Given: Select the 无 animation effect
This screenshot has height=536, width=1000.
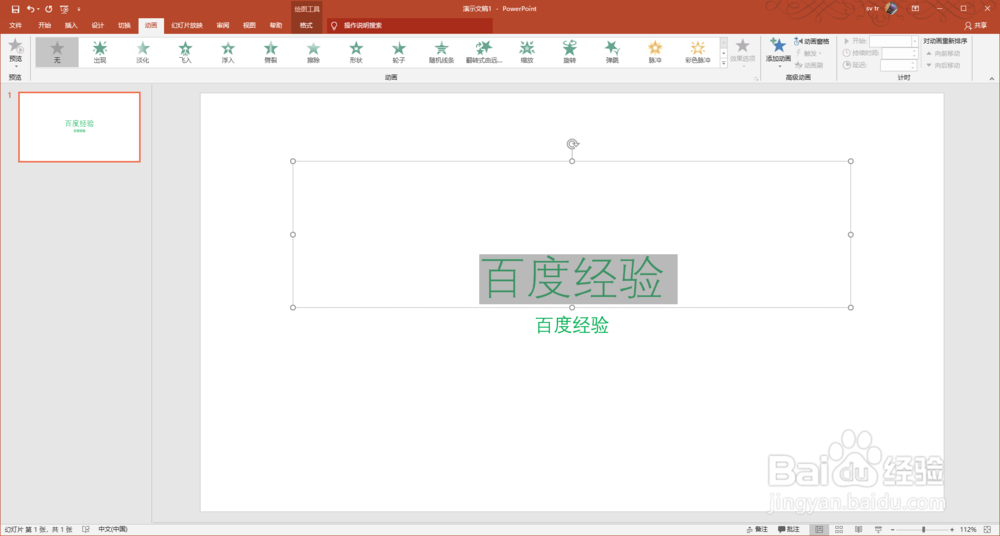Looking at the screenshot, I should (57, 52).
